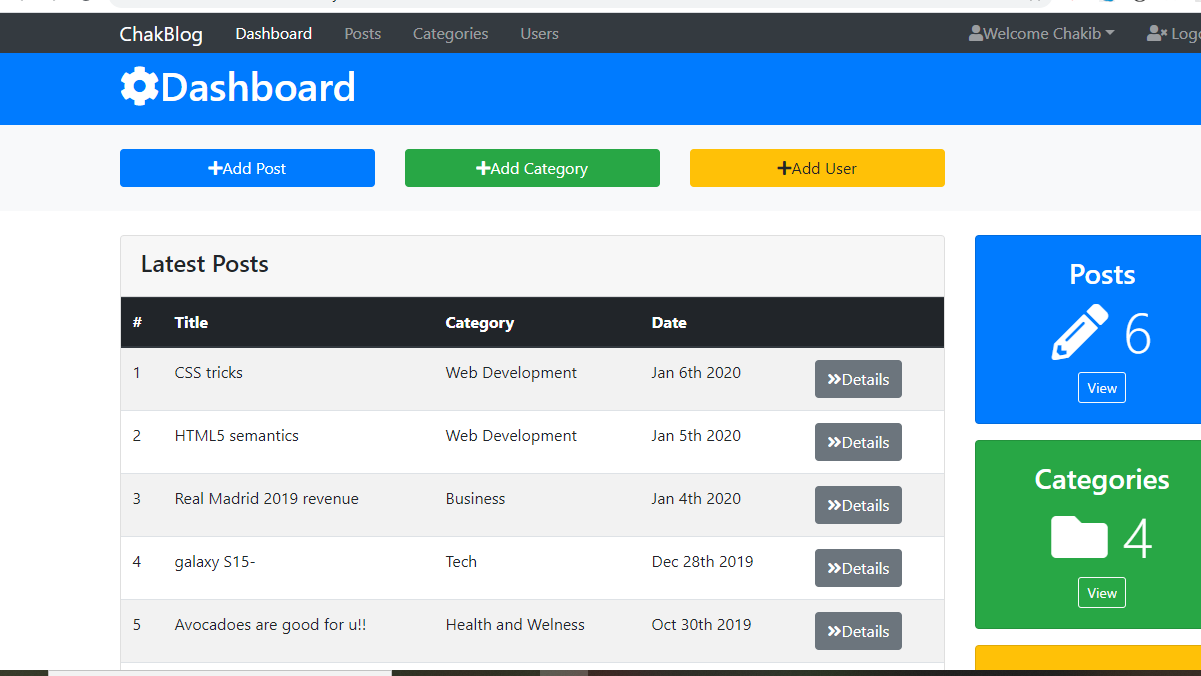Viewport: 1201px width, 676px height.
Task: Click the 'HTML5 semantics' title cell
Action: (237, 436)
